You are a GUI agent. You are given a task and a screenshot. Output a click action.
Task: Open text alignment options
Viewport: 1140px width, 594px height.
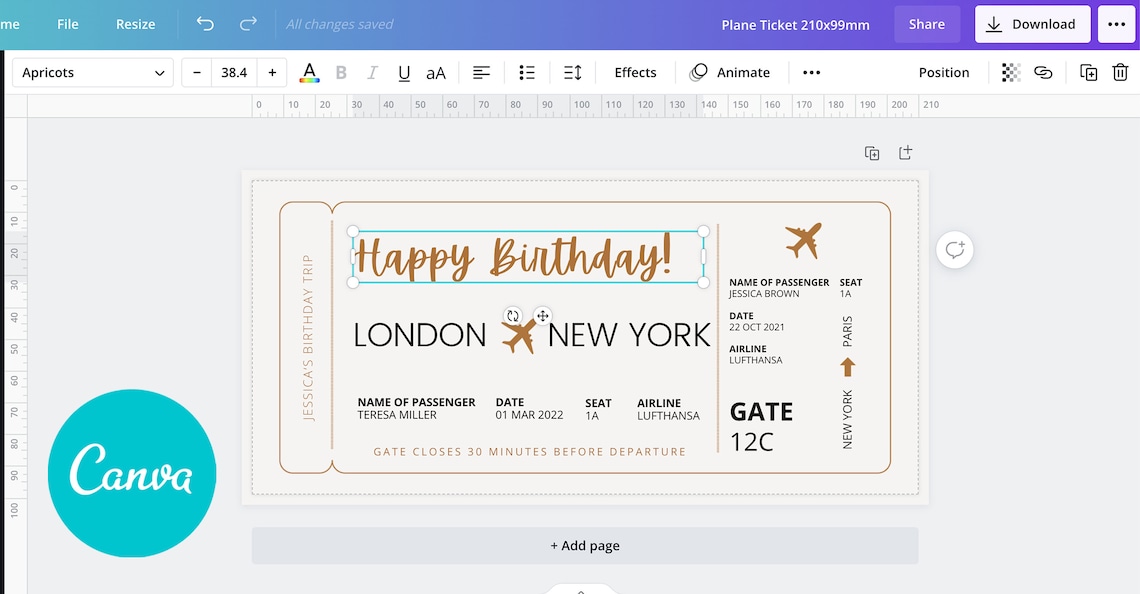coord(481,72)
